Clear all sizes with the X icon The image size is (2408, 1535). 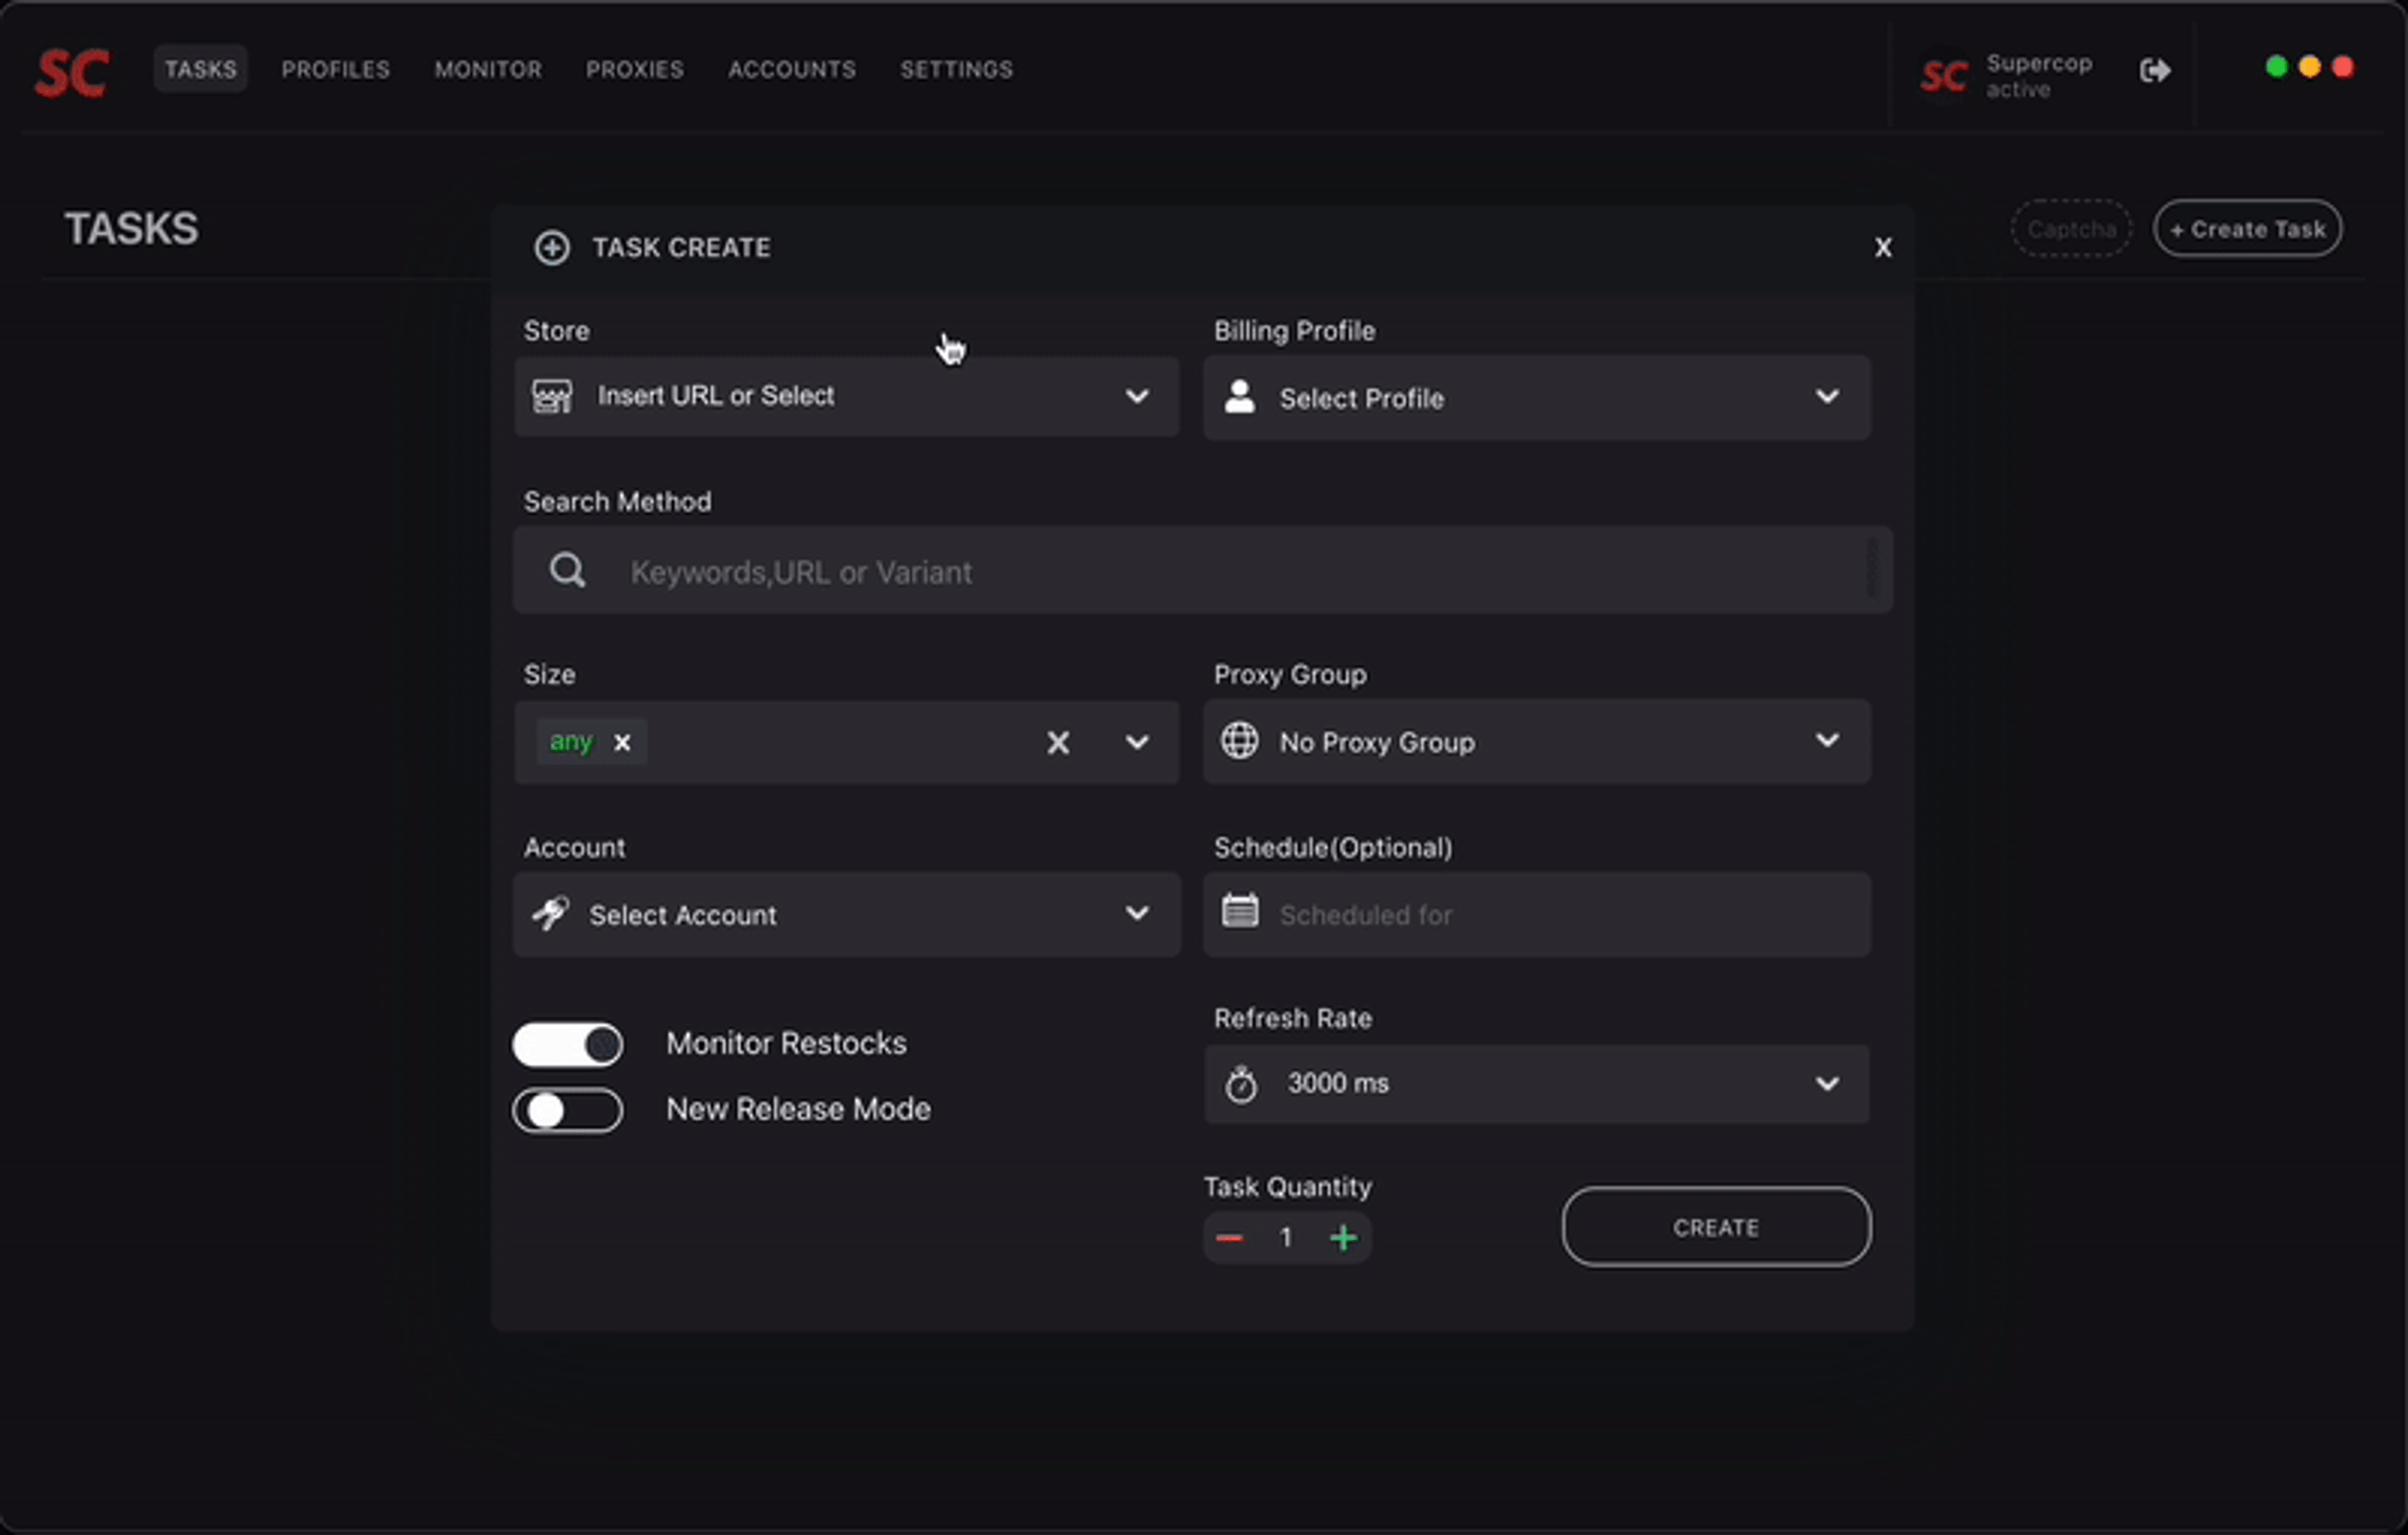point(1058,743)
